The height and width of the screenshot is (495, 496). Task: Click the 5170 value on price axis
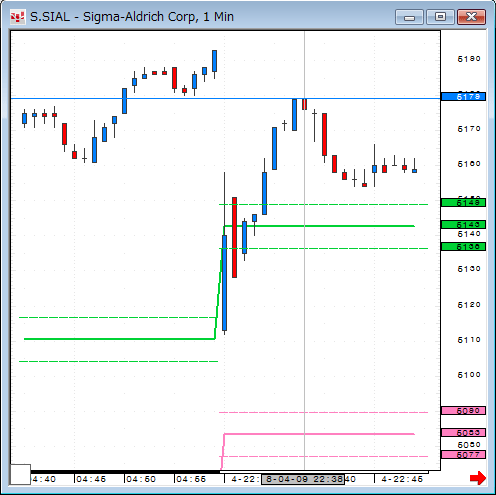469,129
